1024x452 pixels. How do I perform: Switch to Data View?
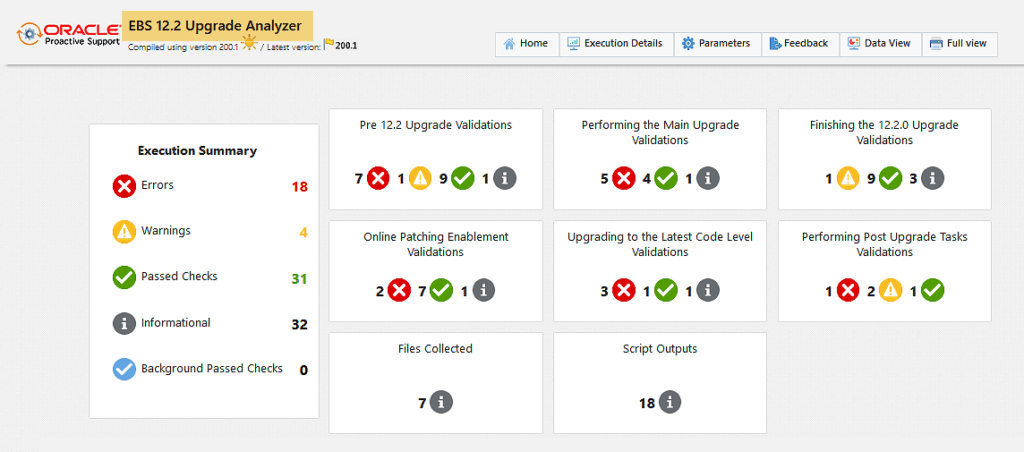(x=880, y=44)
